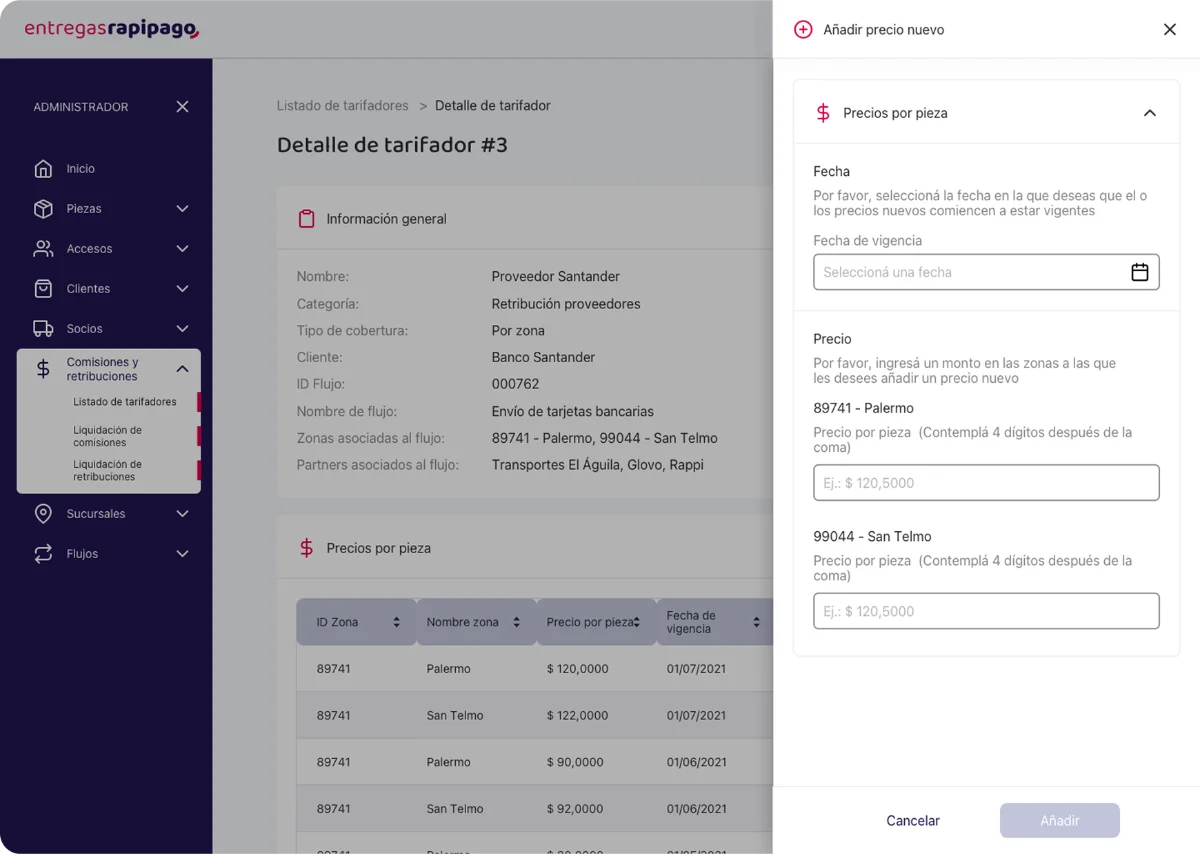
Task: Select the Sucursales menu label
Action: pos(96,513)
